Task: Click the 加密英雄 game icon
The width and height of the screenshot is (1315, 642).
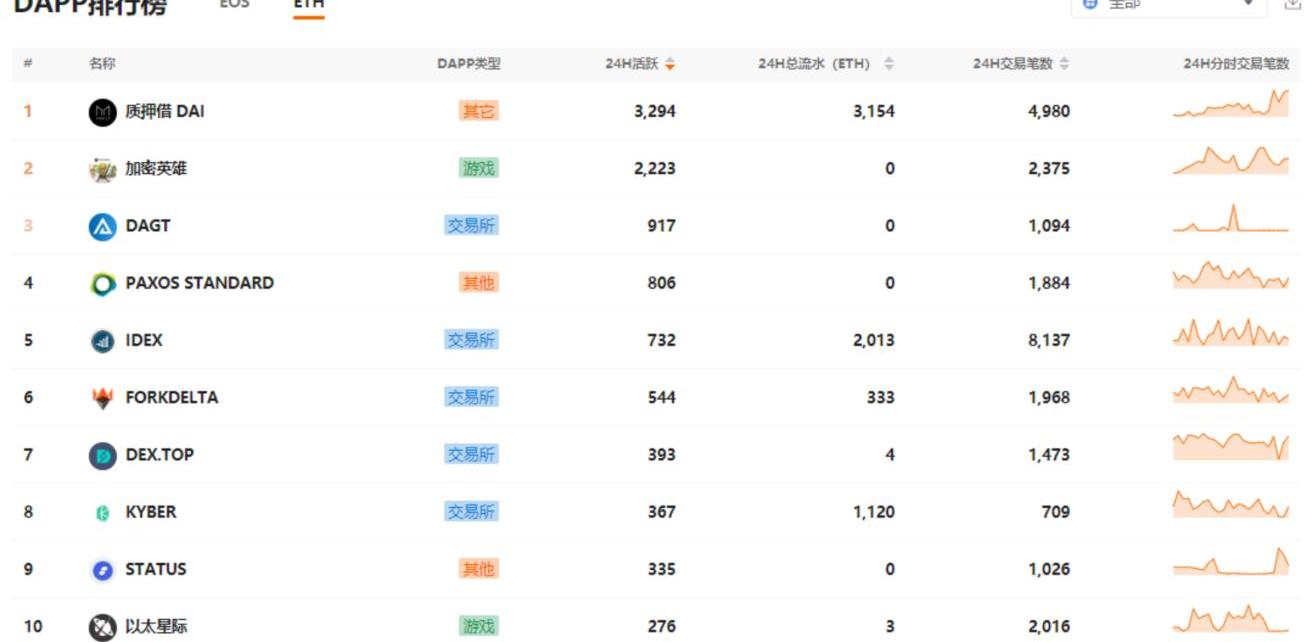Action: coord(103,169)
